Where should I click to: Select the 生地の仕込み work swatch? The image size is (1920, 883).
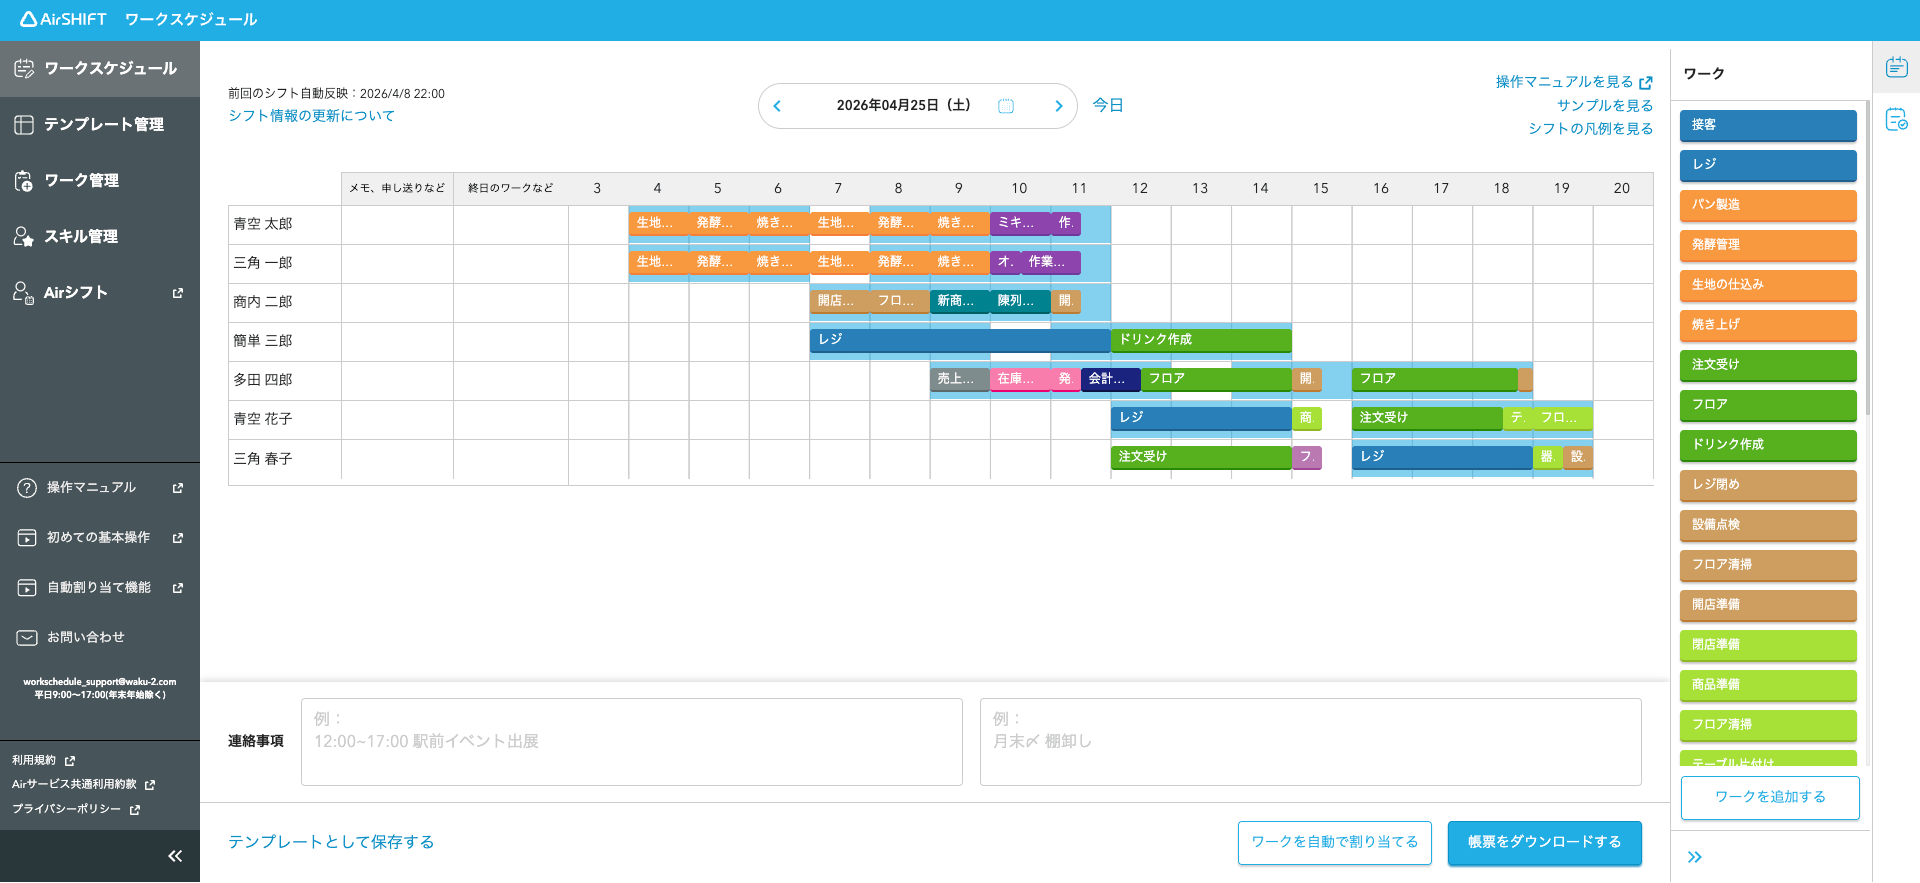(1768, 285)
